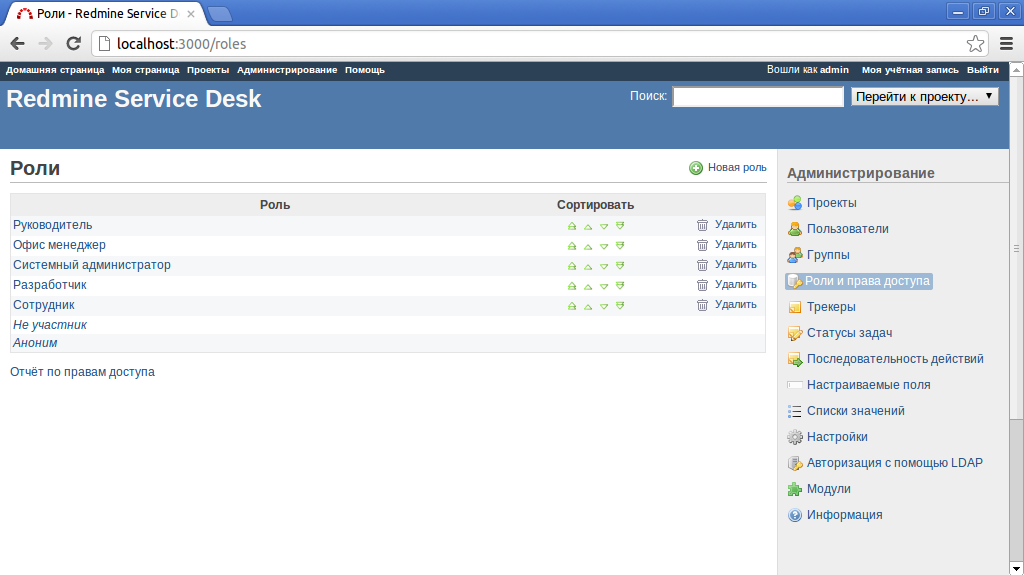
Task: Move Руководитель role up one
Action: [x=588, y=226]
